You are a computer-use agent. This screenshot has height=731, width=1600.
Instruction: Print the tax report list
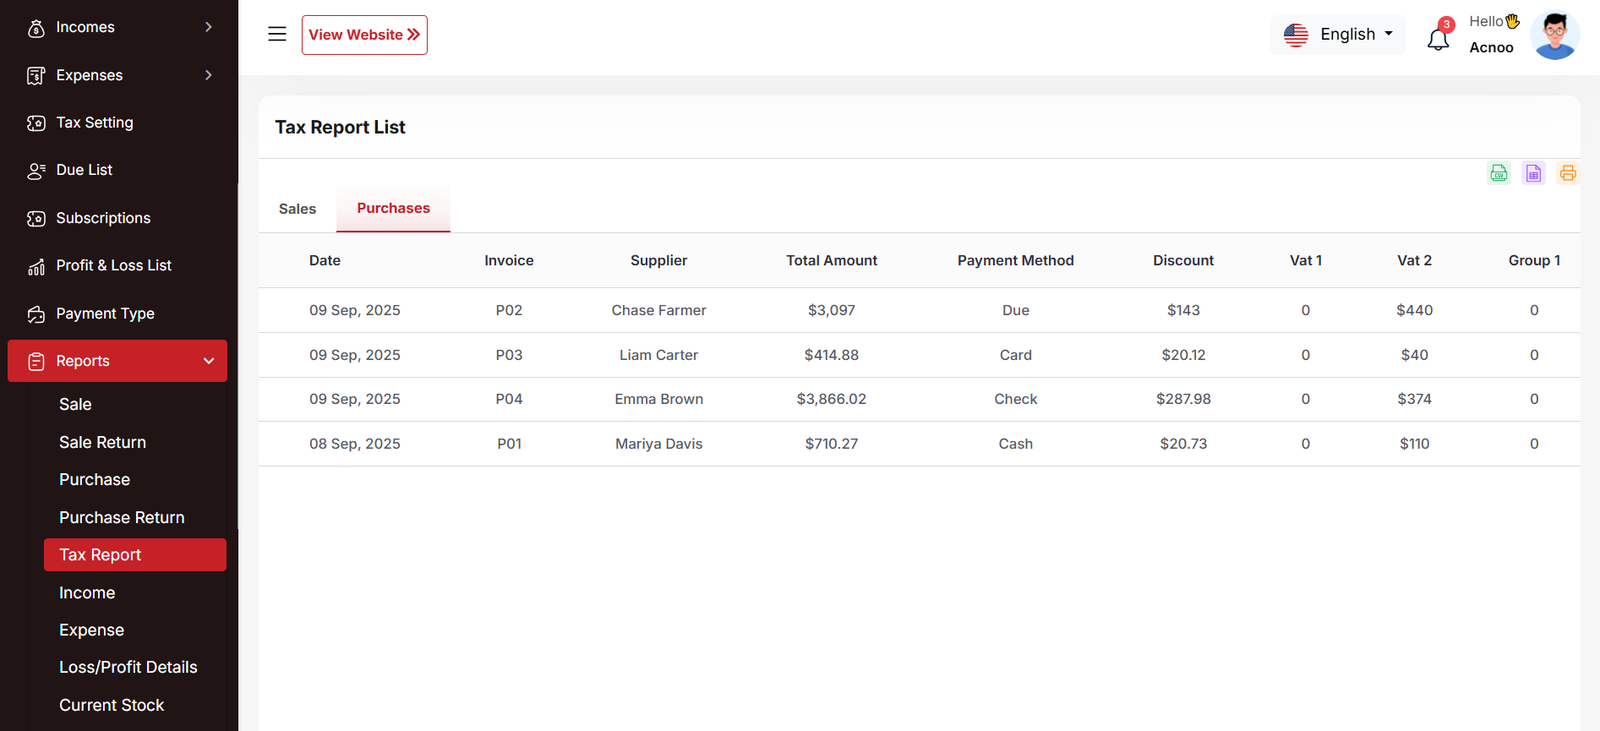[1567, 173]
